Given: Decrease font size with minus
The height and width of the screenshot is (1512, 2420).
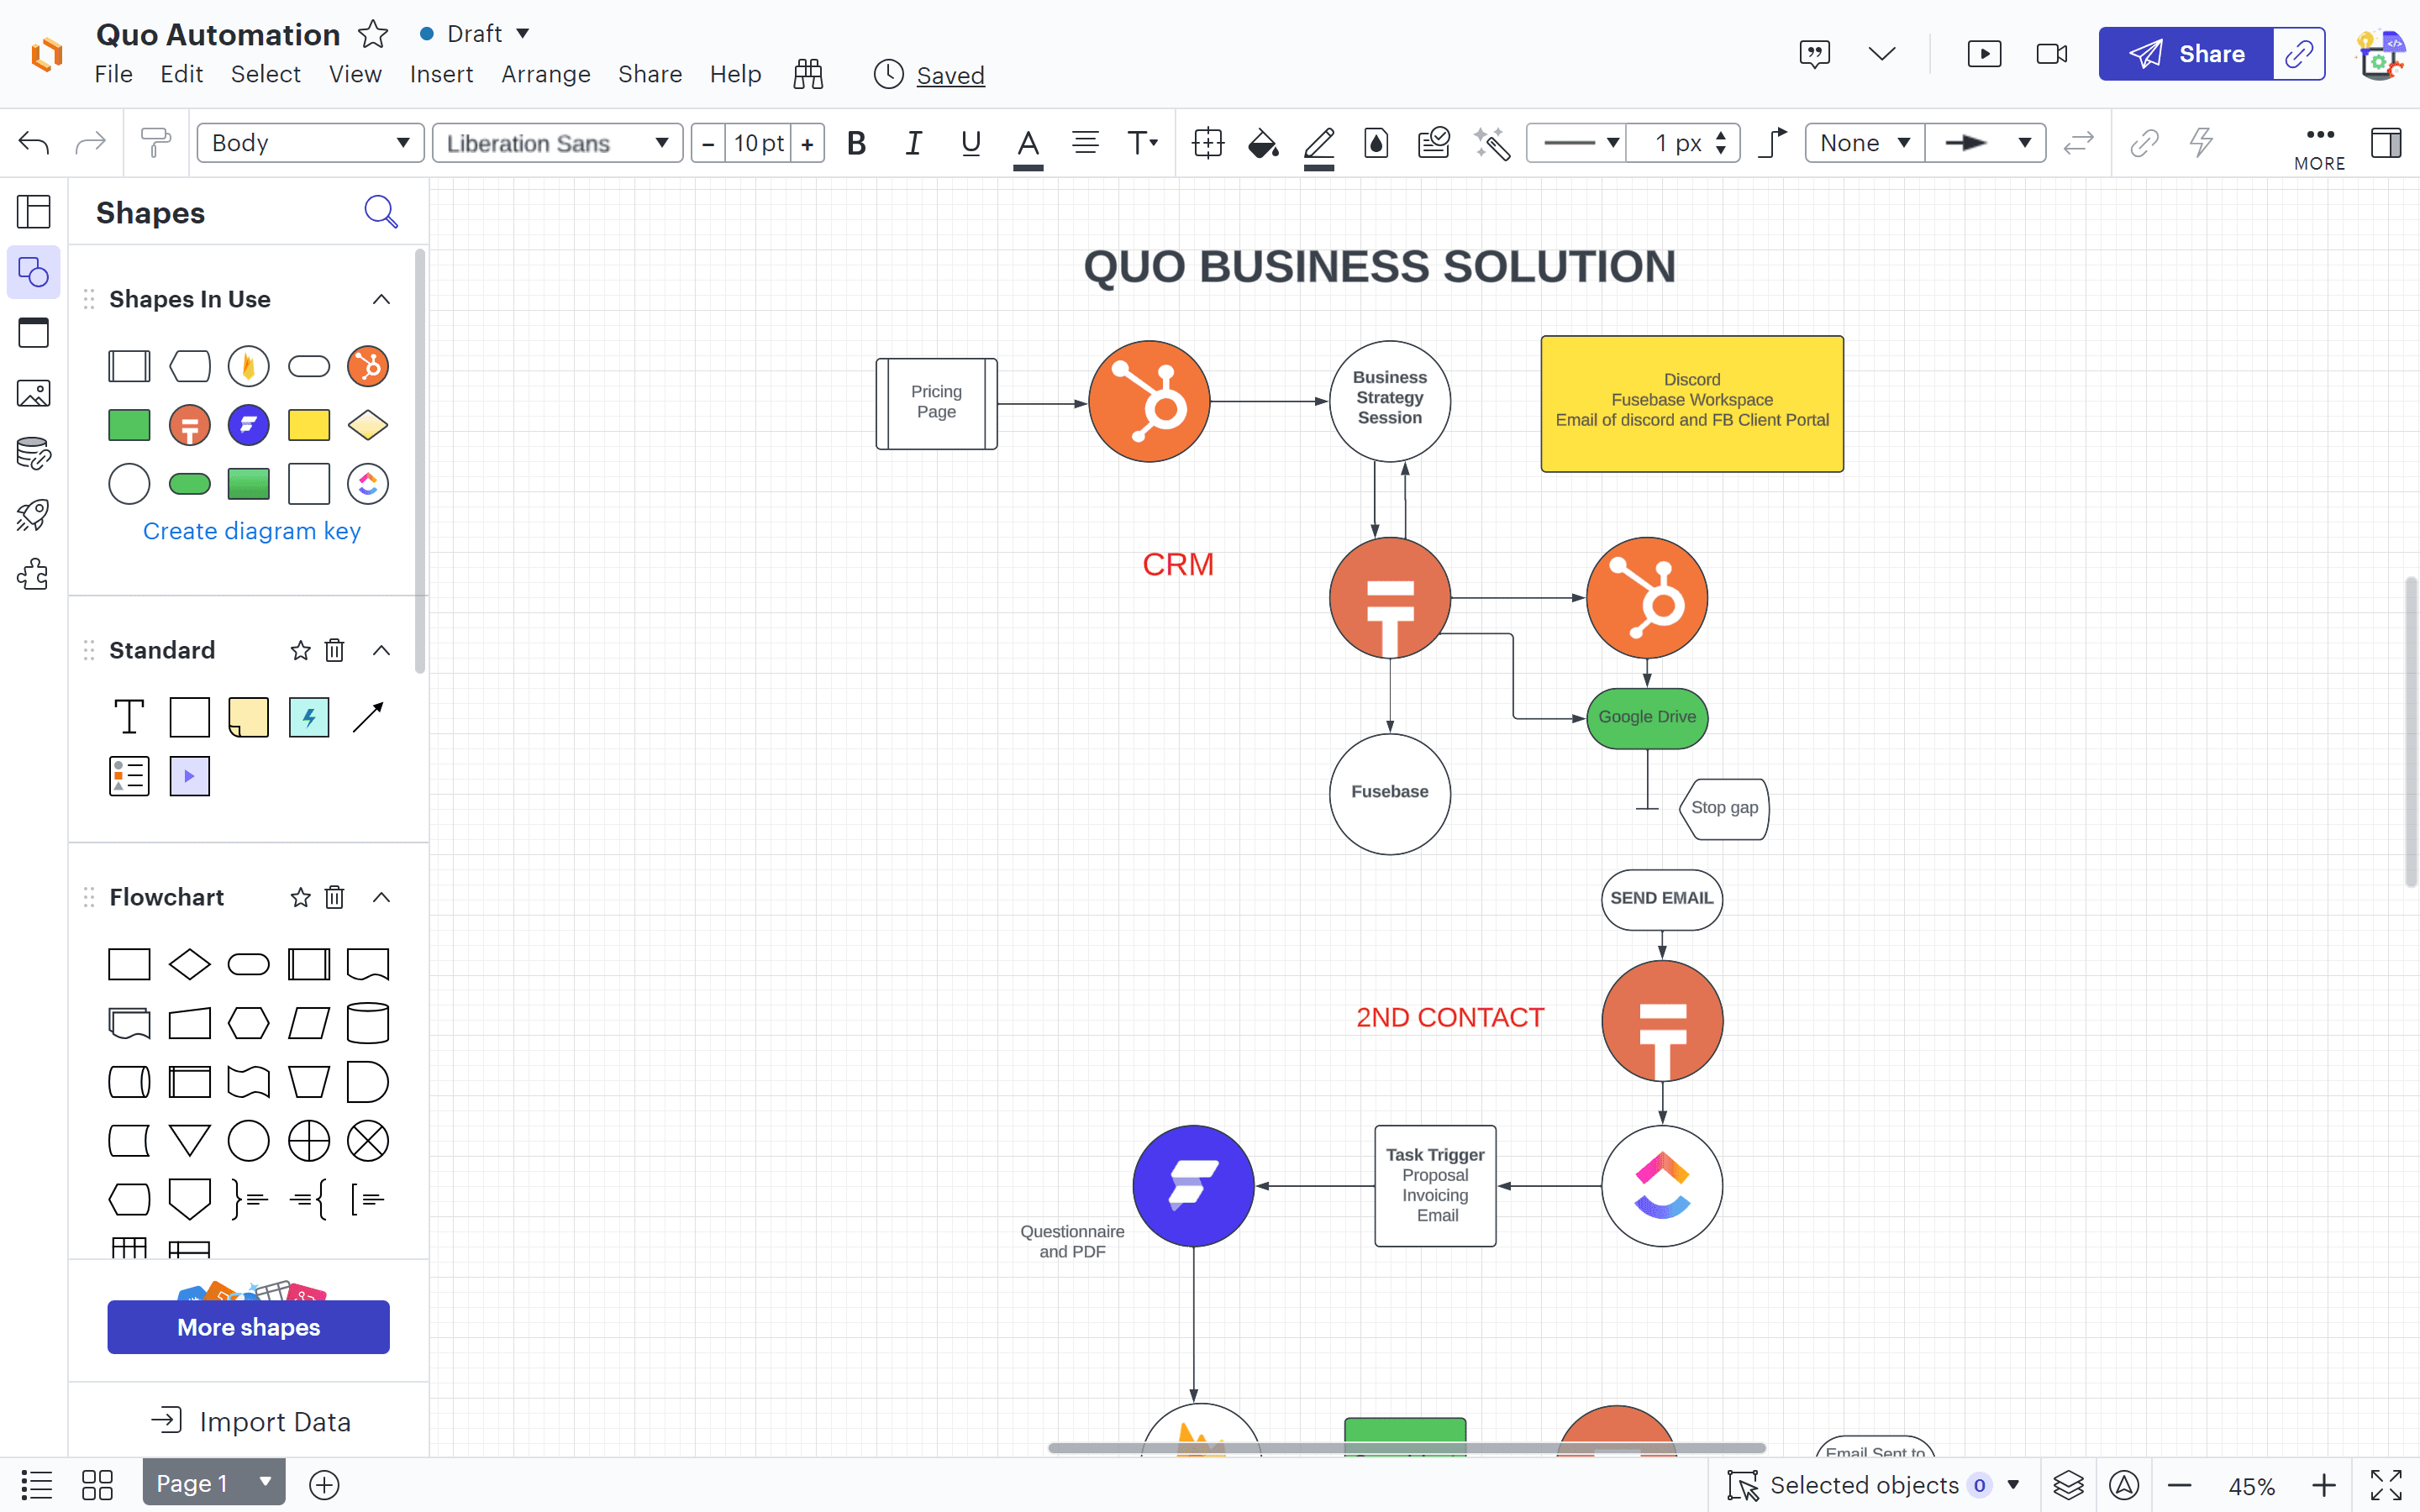Looking at the screenshot, I should (x=708, y=143).
